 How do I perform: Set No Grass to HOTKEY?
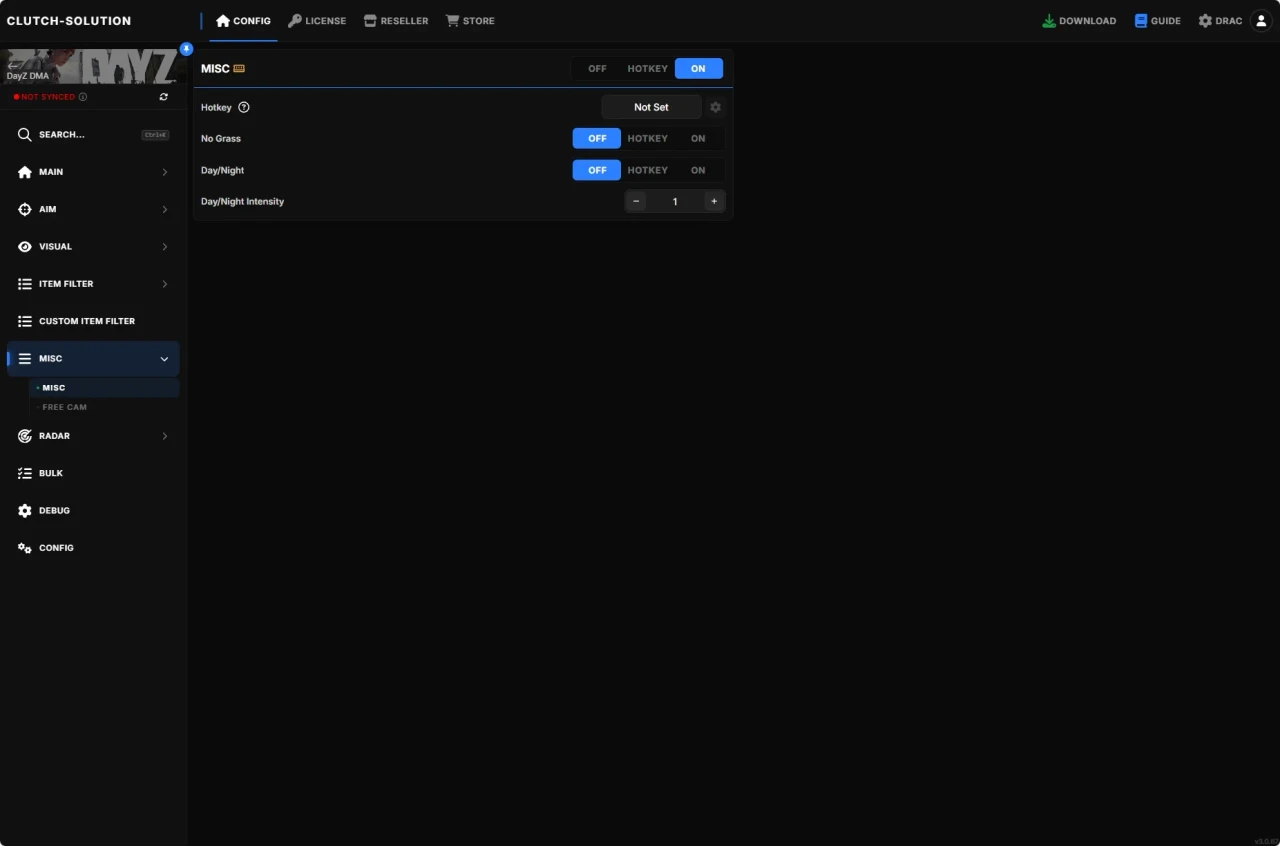tap(647, 139)
